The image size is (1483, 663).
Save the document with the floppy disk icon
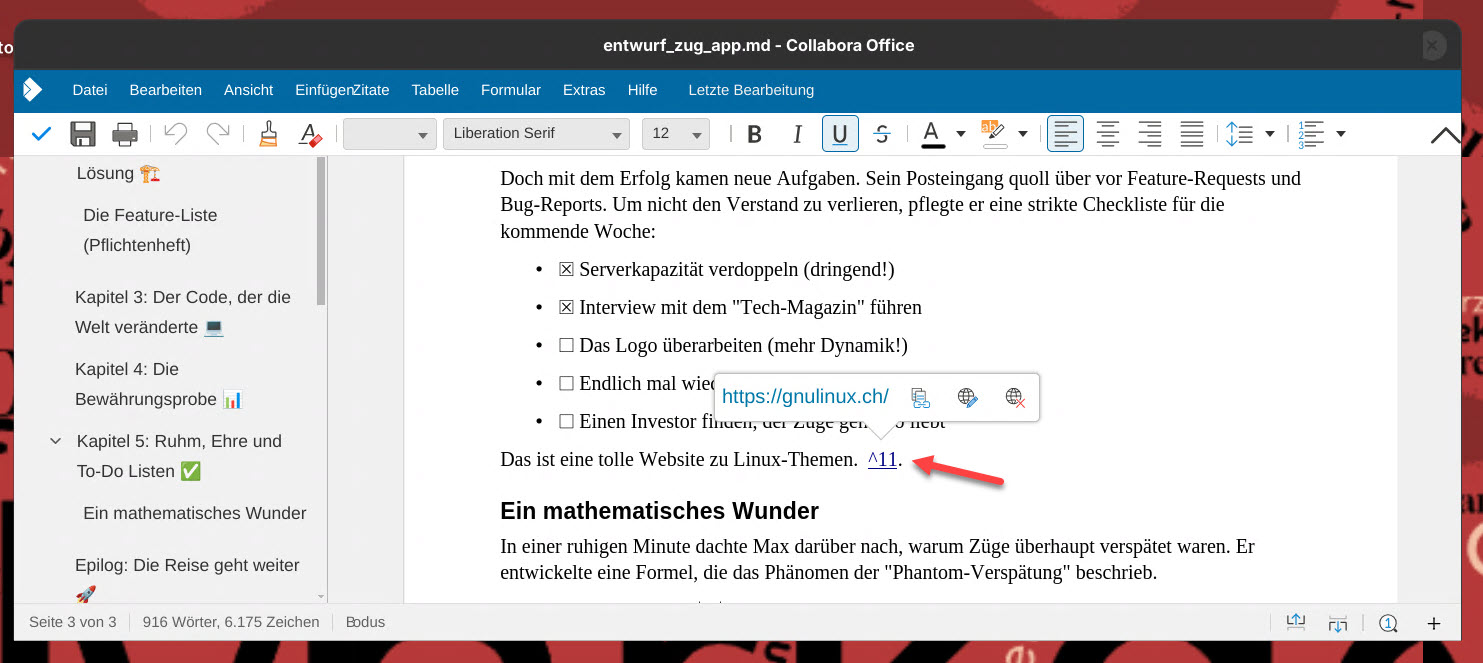[82, 134]
